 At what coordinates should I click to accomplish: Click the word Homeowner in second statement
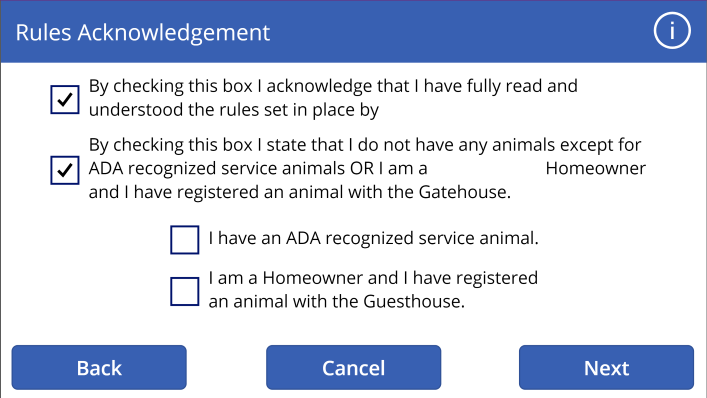[x=596, y=168]
